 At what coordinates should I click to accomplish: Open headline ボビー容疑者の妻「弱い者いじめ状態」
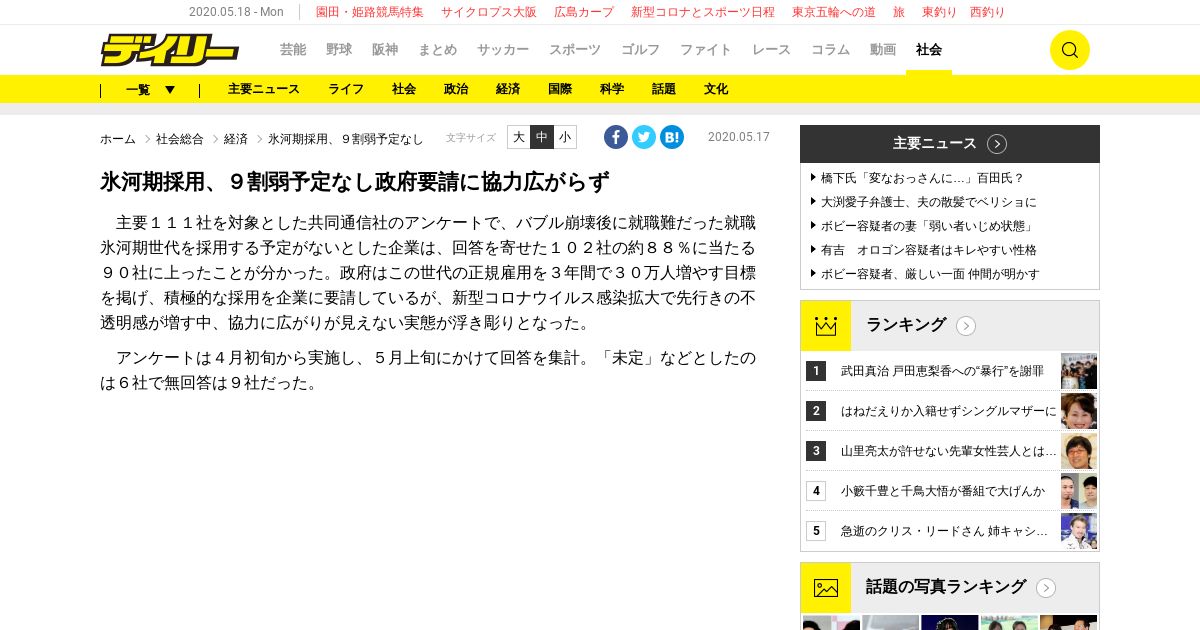[927, 226]
